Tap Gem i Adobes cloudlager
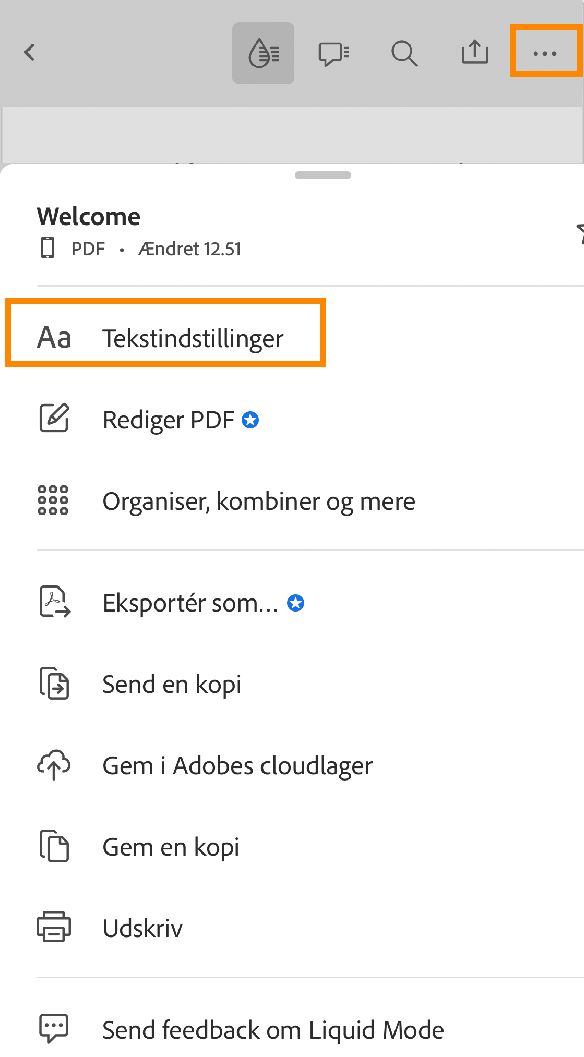 pyautogui.click(x=237, y=765)
